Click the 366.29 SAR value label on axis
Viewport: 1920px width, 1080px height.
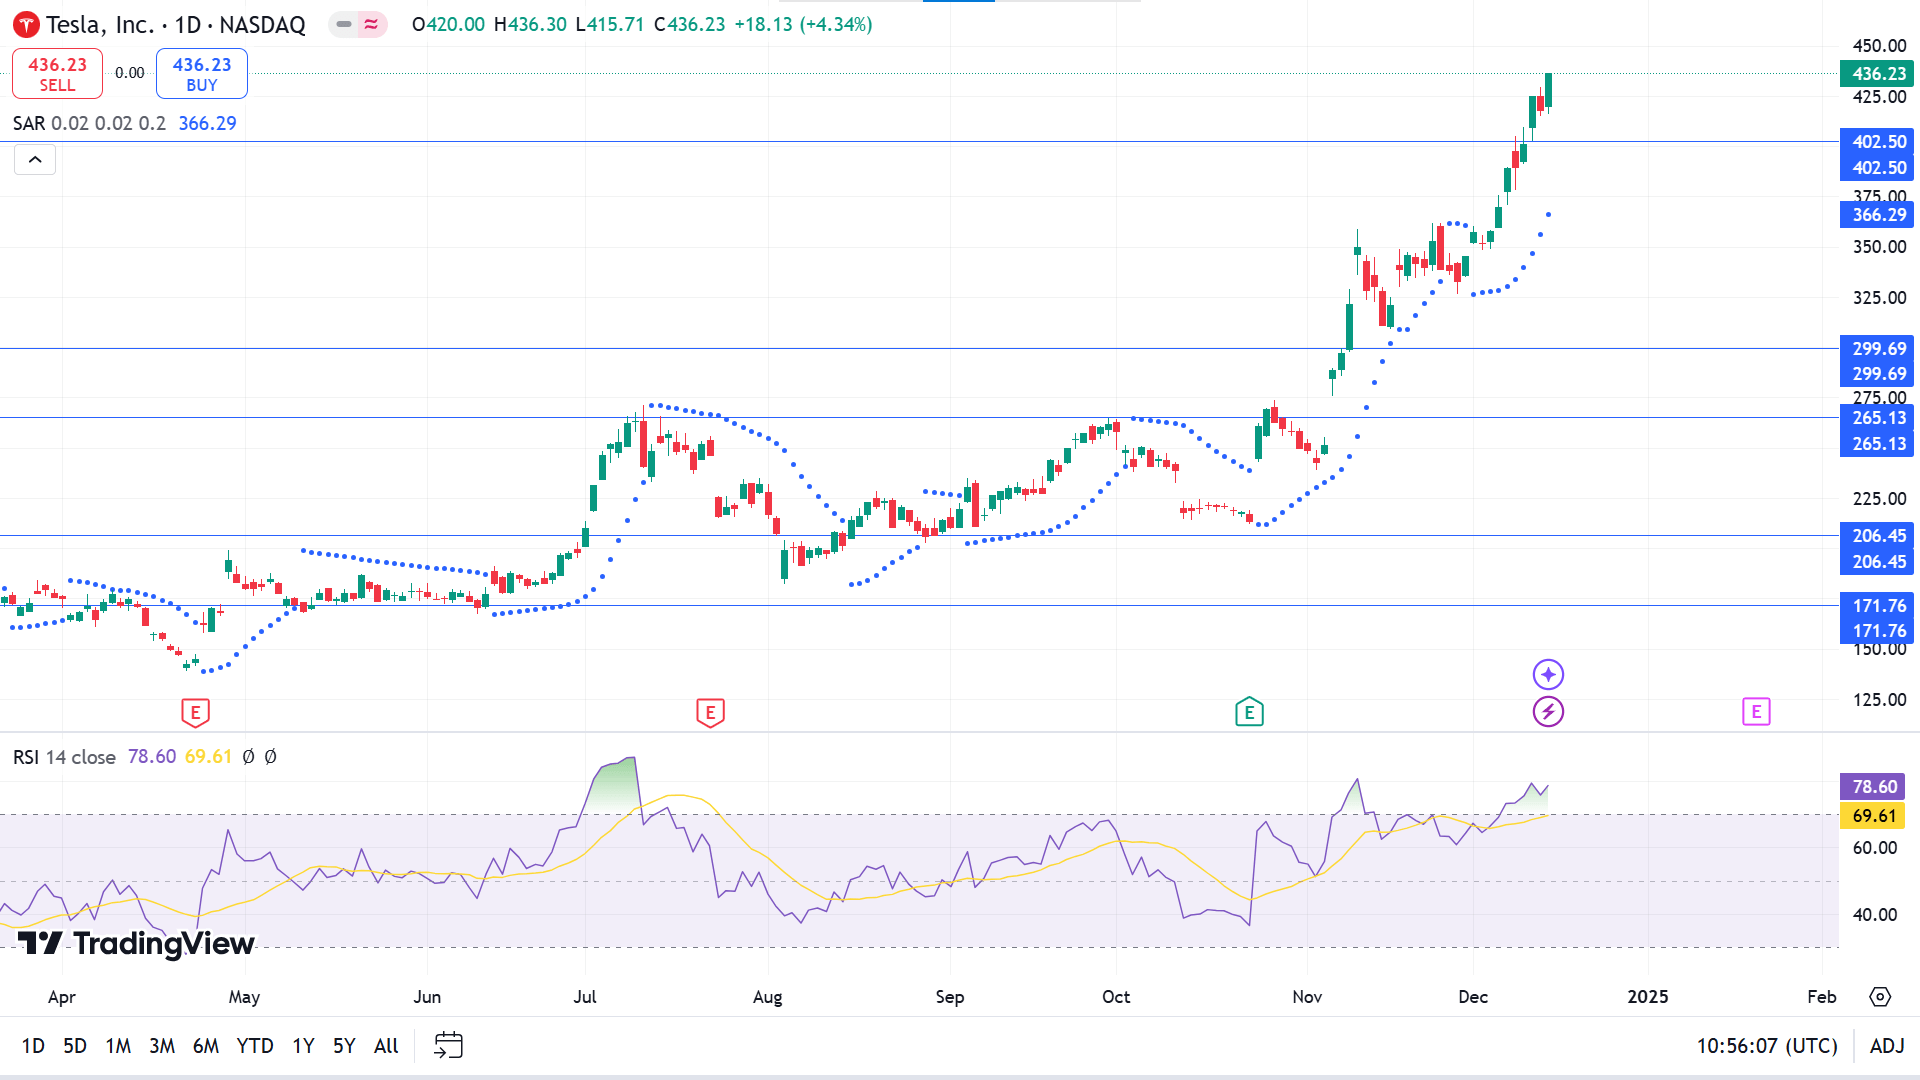pos(1877,215)
